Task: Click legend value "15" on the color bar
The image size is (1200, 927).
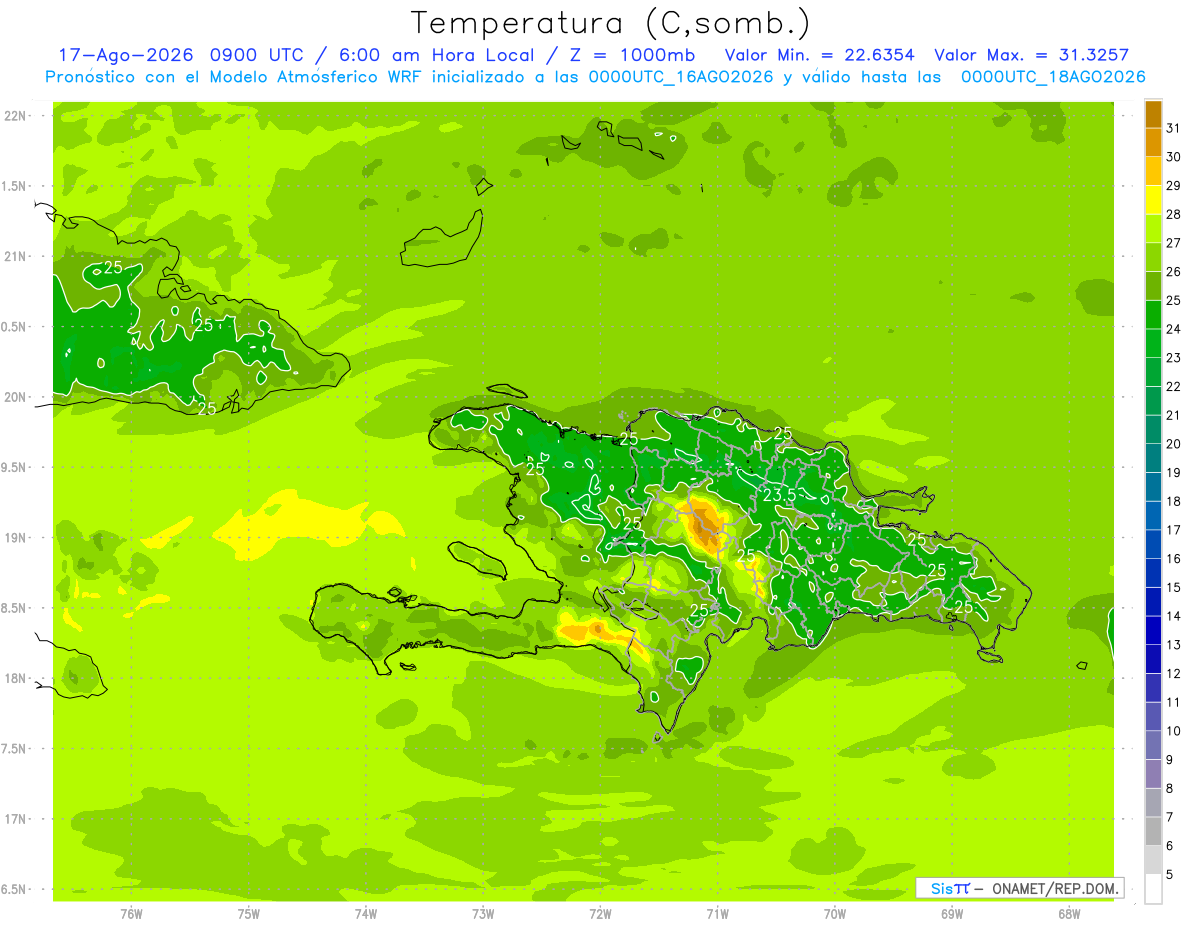Action: (x=1173, y=587)
